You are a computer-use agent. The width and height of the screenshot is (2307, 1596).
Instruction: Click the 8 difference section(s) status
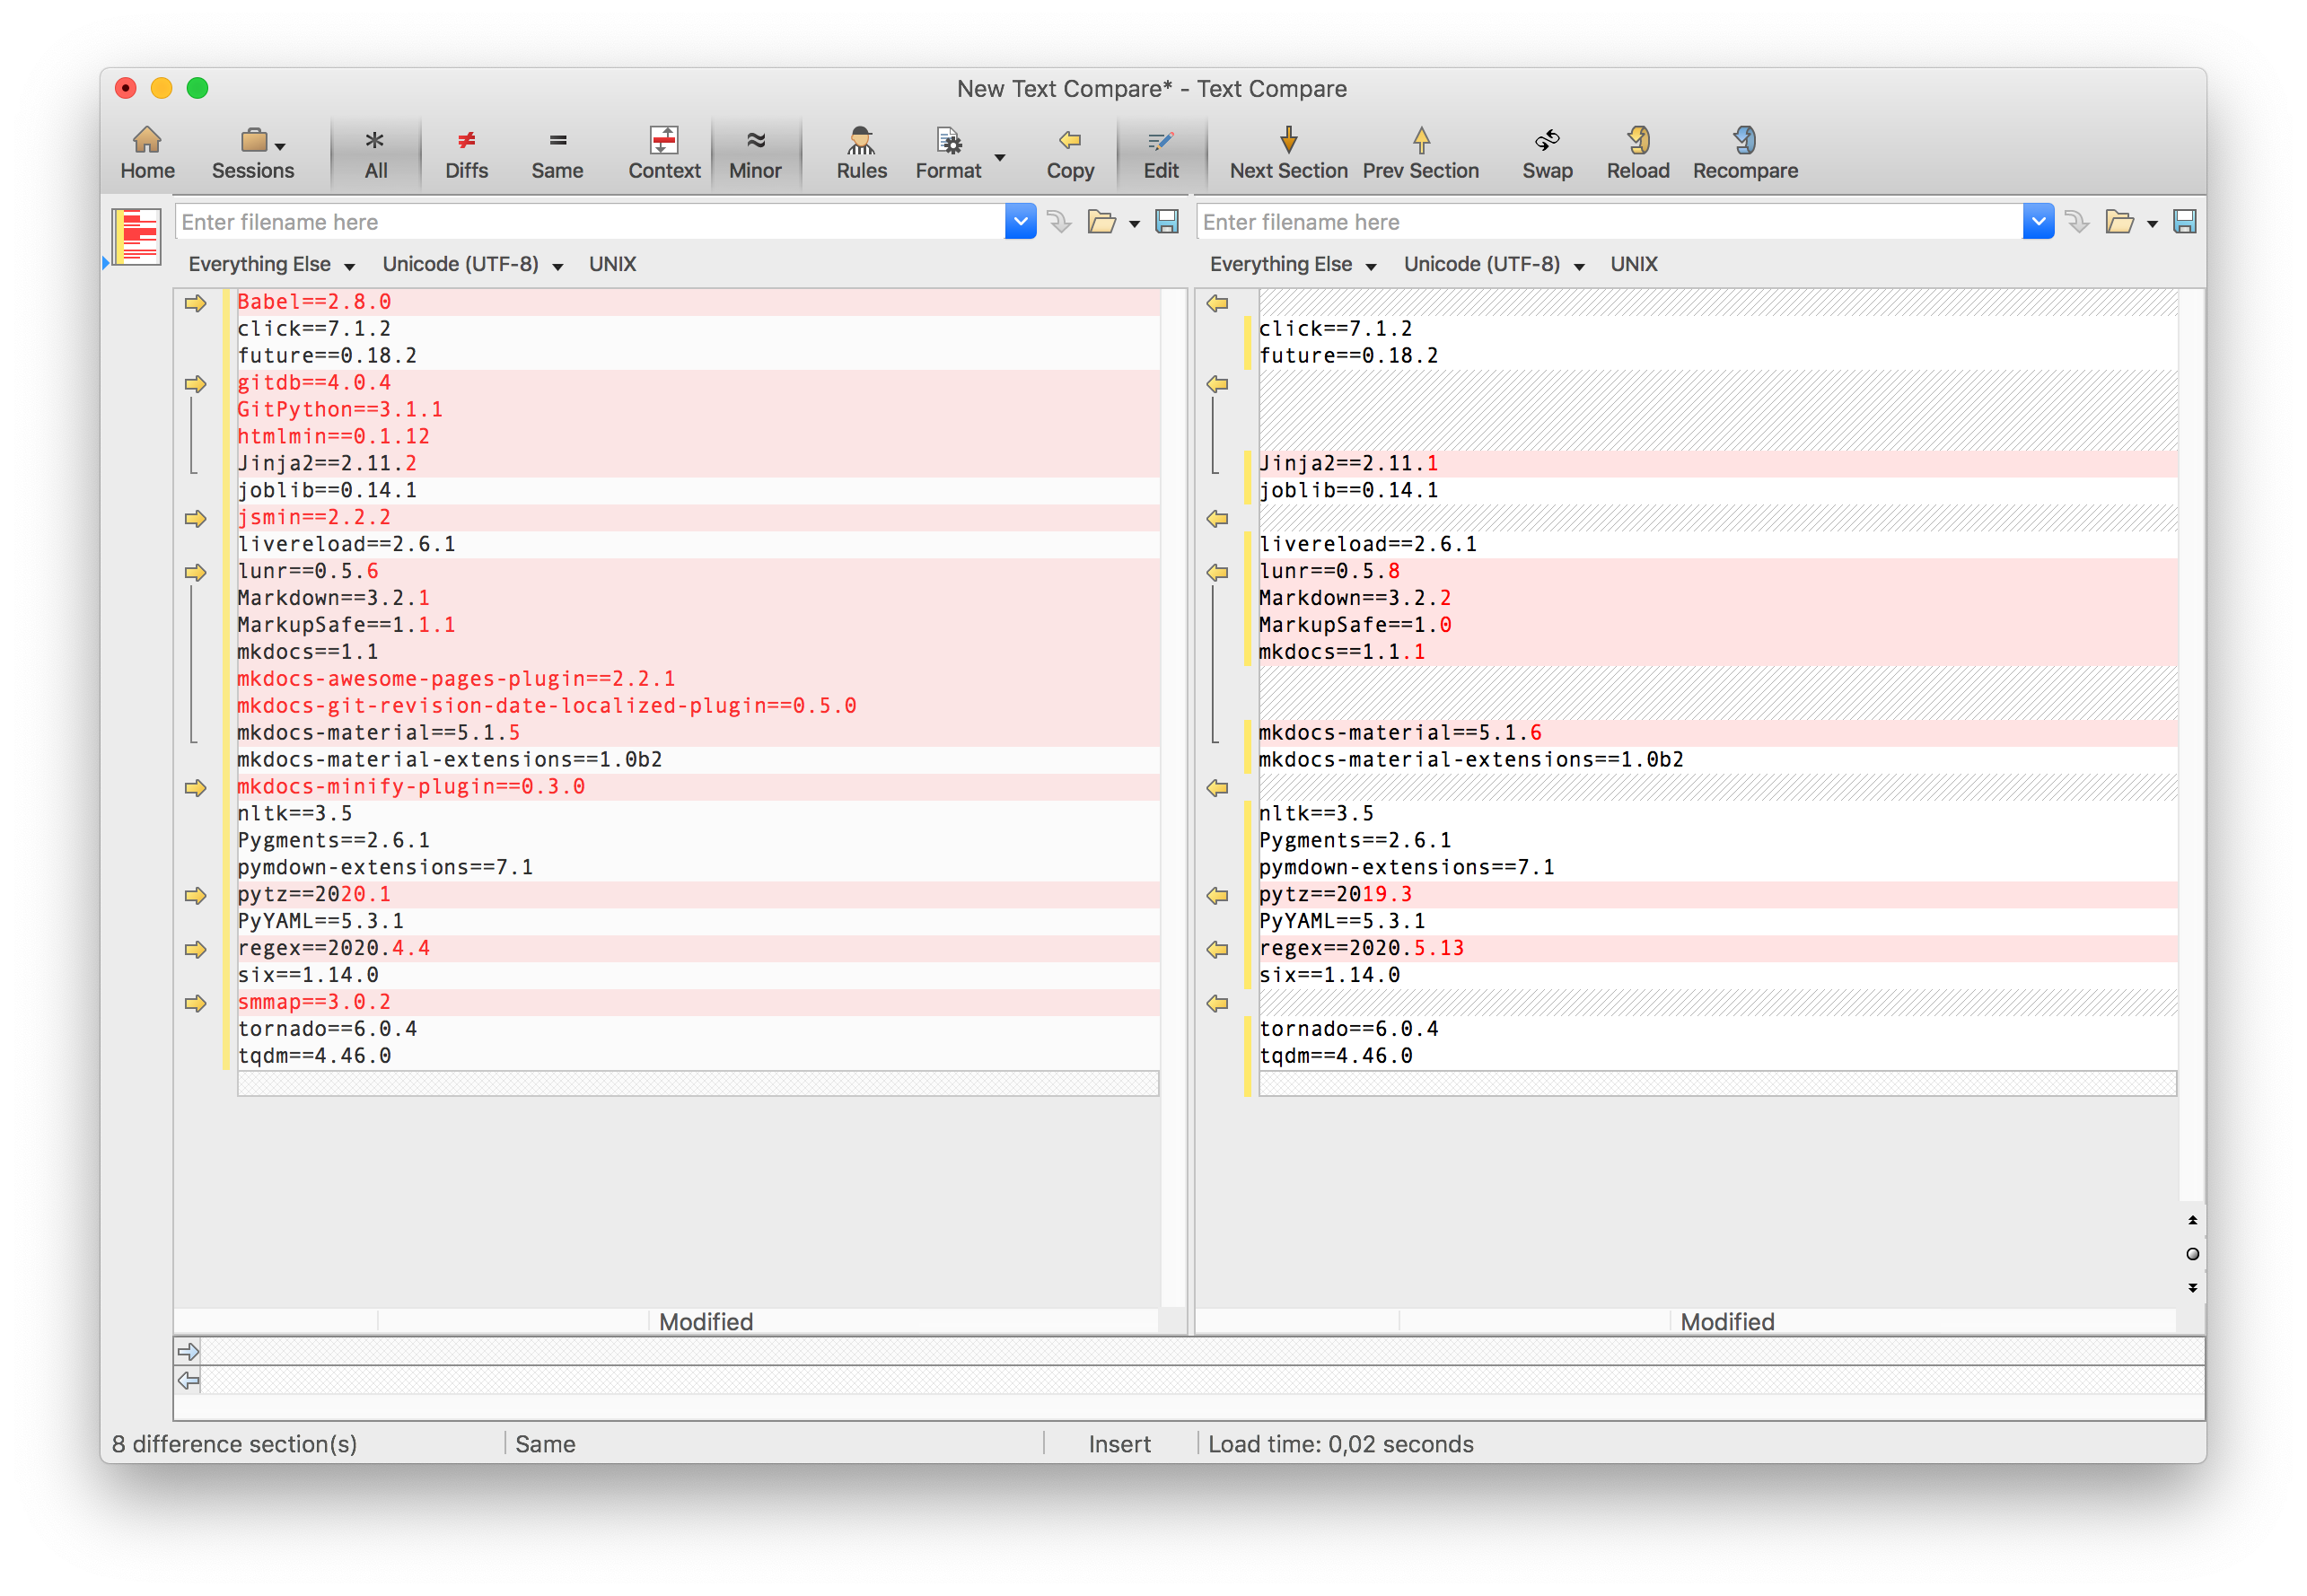[234, 1444]
